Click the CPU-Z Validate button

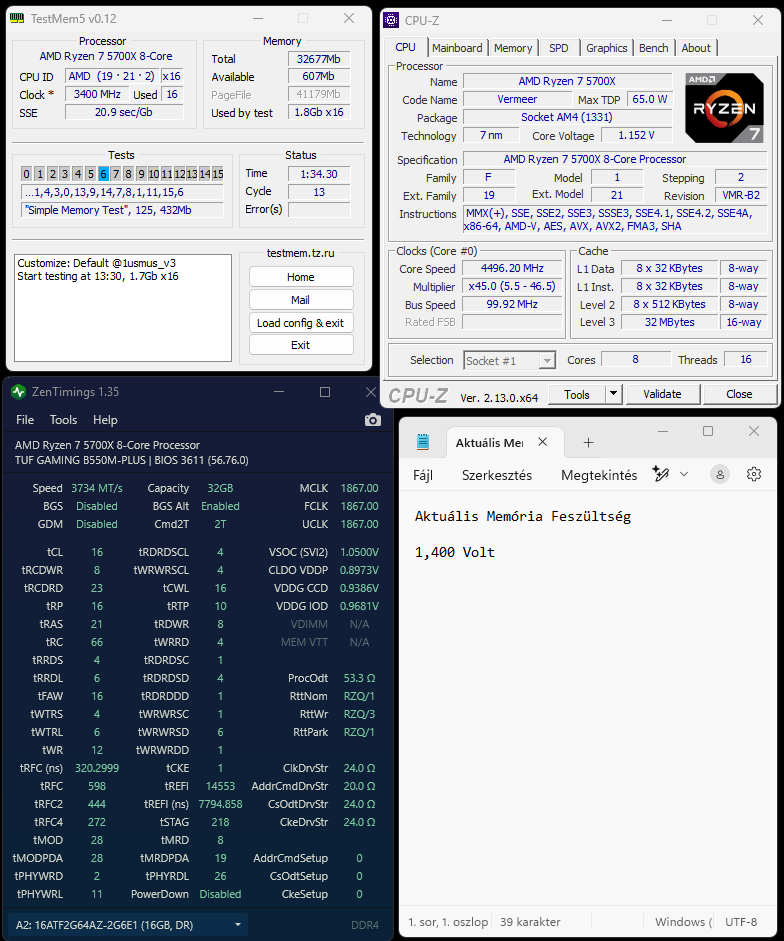click(662, 394)
